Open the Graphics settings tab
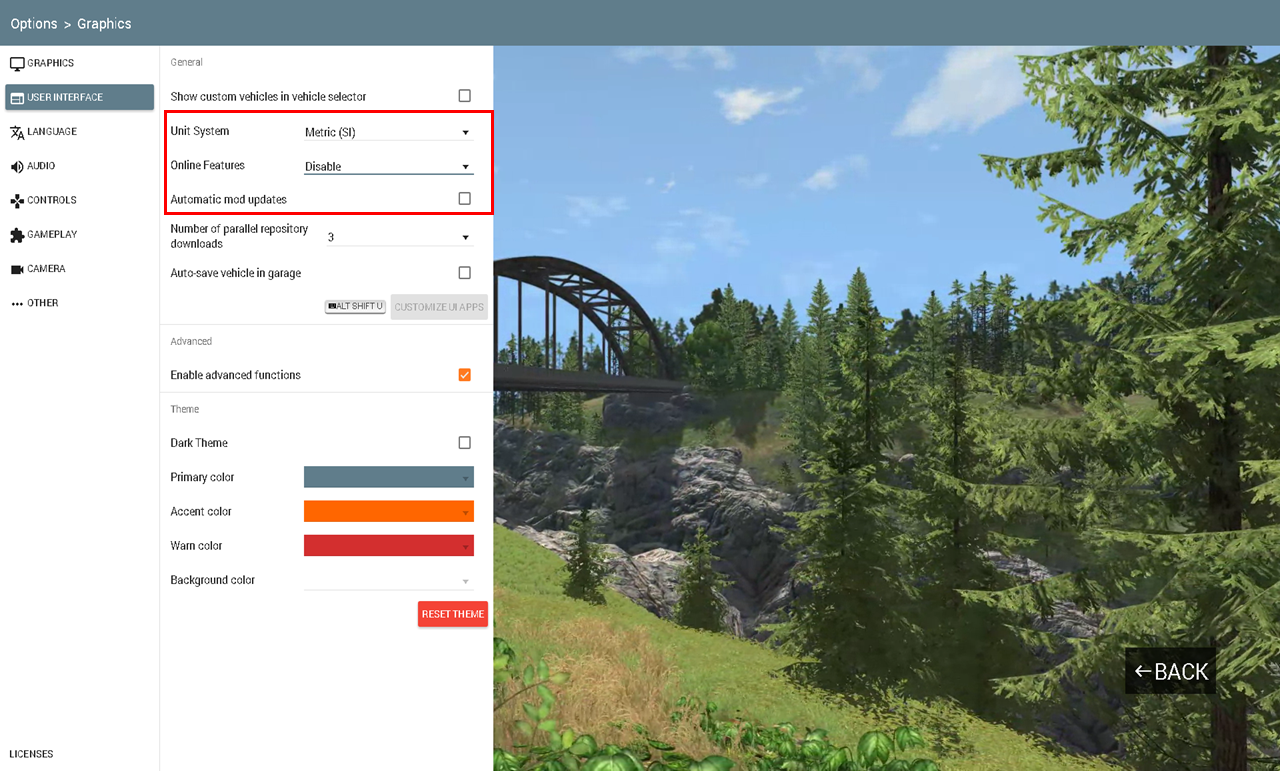 80,63
